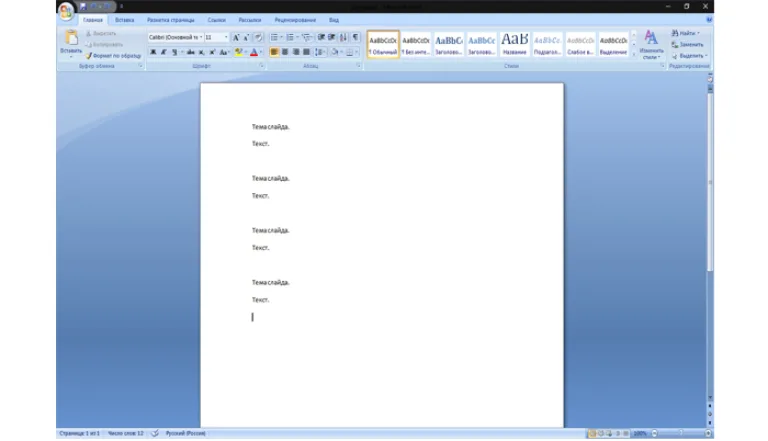This screenshot has height=441, width=768.
Task: Center the text alignment
Action: pos(285,52)
